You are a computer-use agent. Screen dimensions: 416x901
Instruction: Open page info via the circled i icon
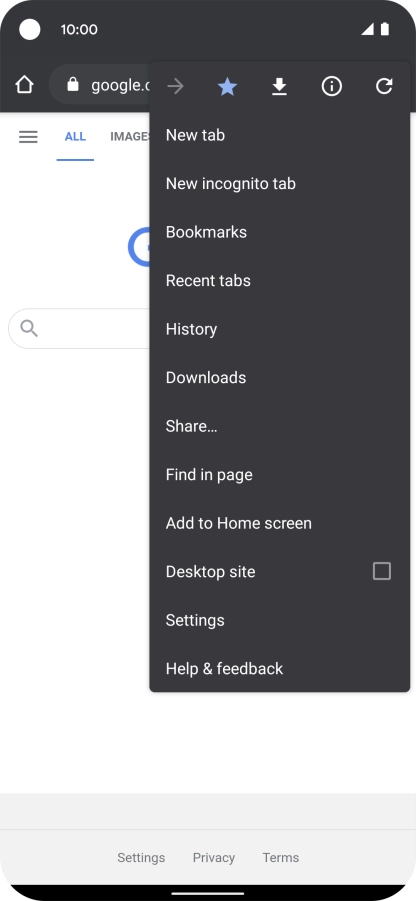332,87
